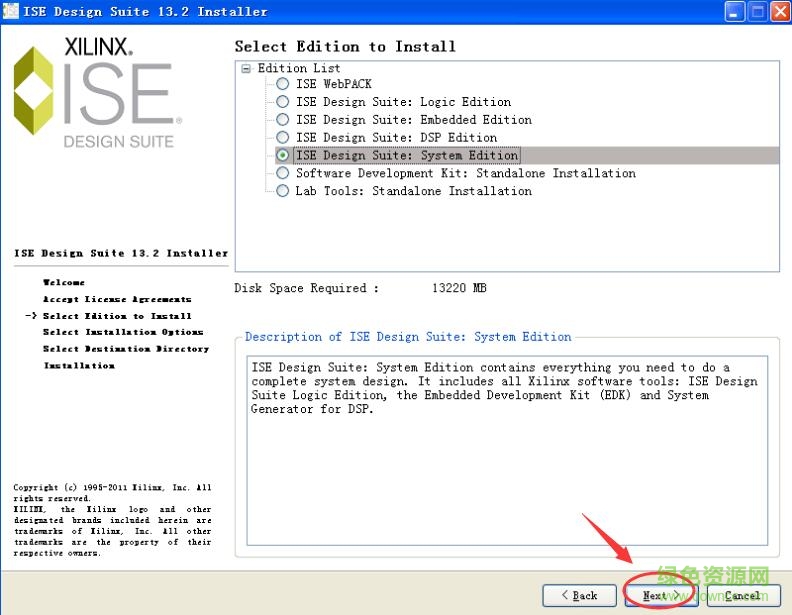Viewport: 792px width, 615px height.
Task: Select ISE Design Suite: Embedded Edition option
Action: [283, 120]
